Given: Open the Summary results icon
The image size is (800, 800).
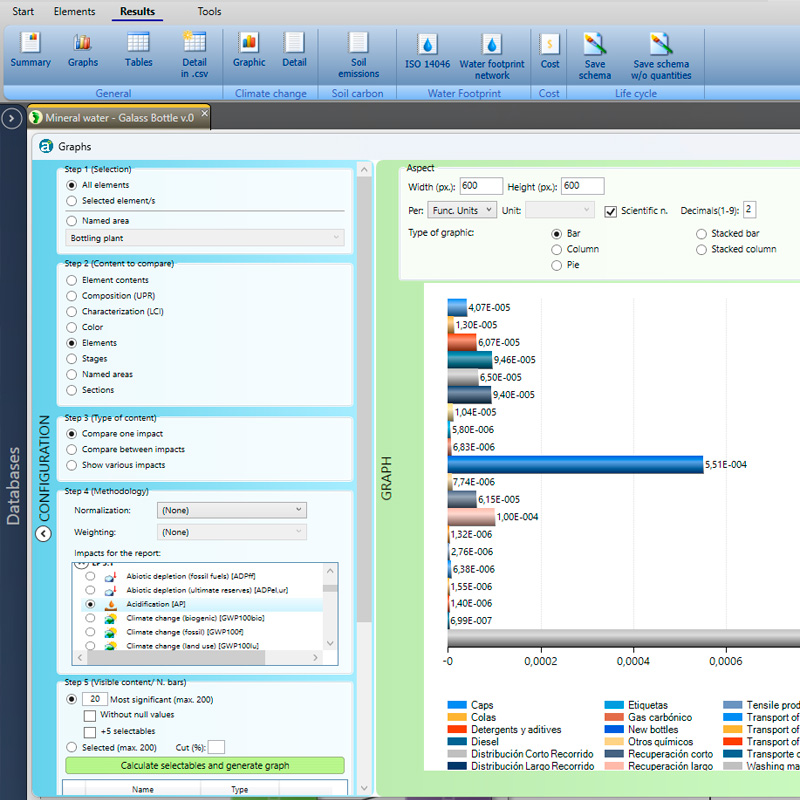Looking at the screenshot, I should tap(30, 50).
